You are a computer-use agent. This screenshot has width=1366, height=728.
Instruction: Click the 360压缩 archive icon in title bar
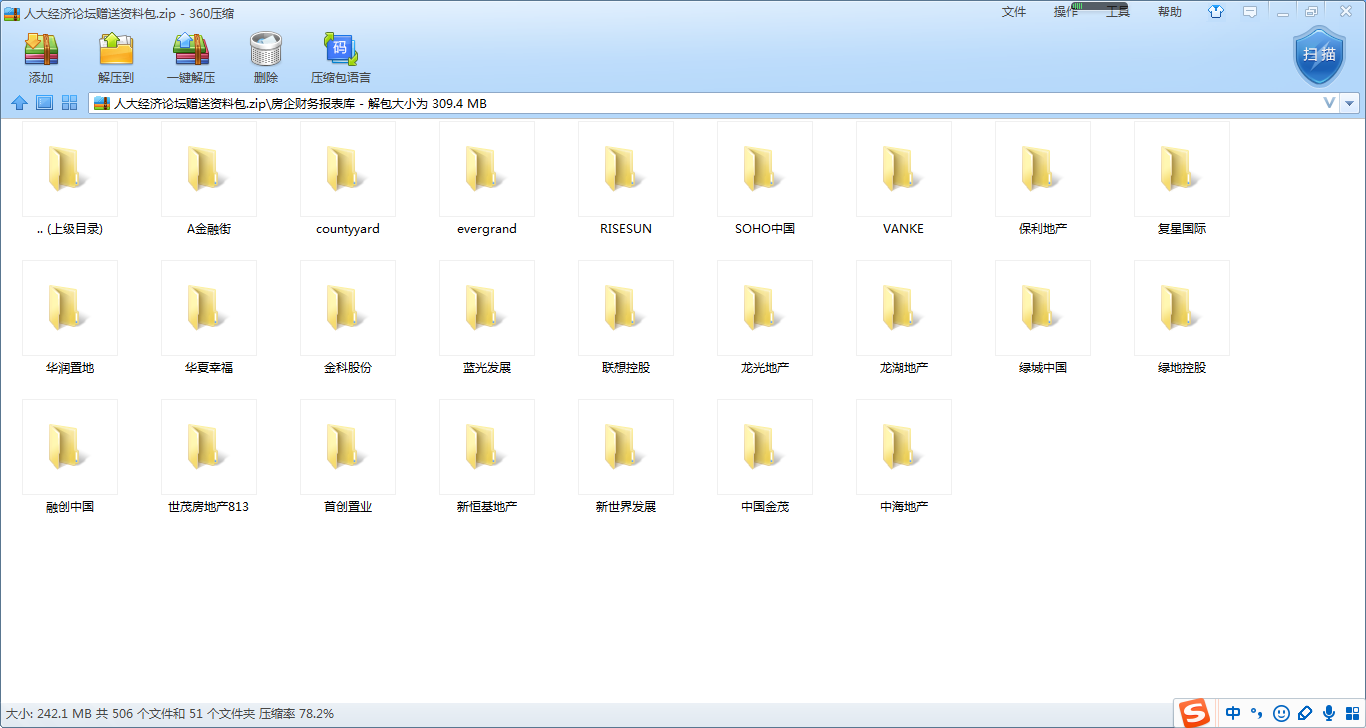pyautogui.click(x=12, y=13)
